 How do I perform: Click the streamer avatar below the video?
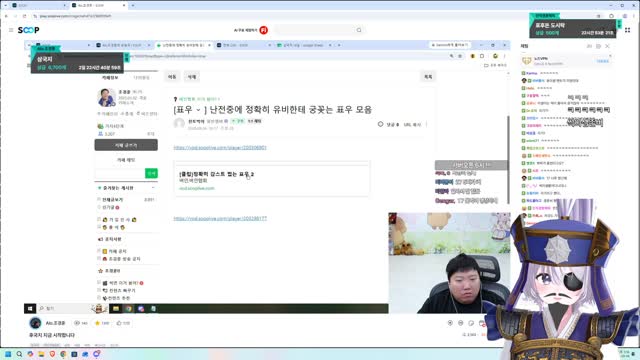click(36, 323)
